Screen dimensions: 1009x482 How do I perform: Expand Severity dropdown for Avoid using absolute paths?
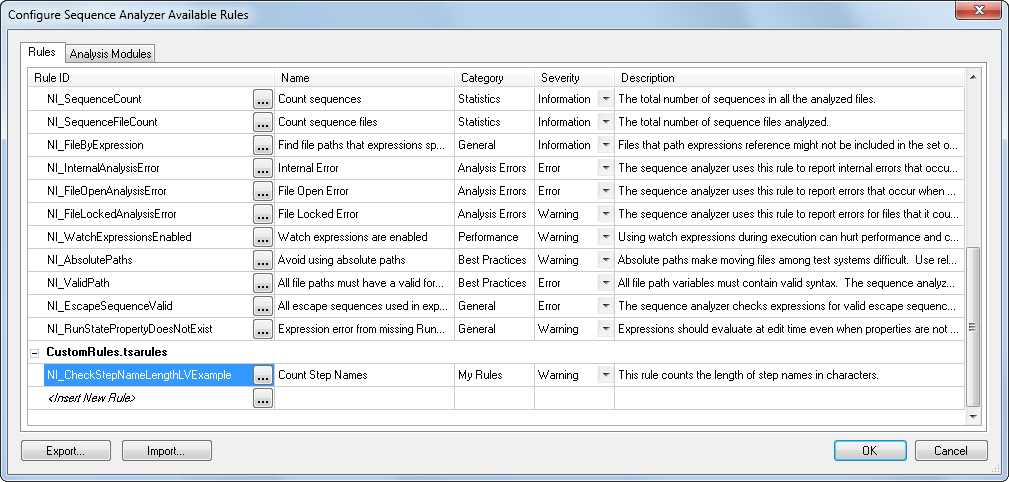tap(604, 260)
